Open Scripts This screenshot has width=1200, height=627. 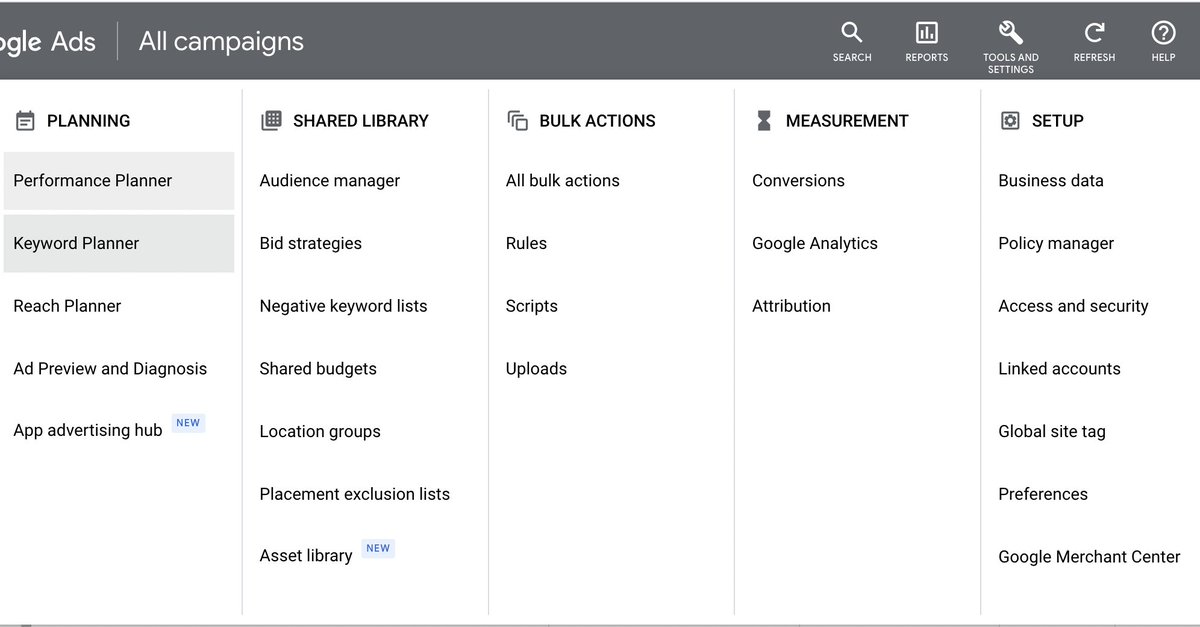pos(531,306)
